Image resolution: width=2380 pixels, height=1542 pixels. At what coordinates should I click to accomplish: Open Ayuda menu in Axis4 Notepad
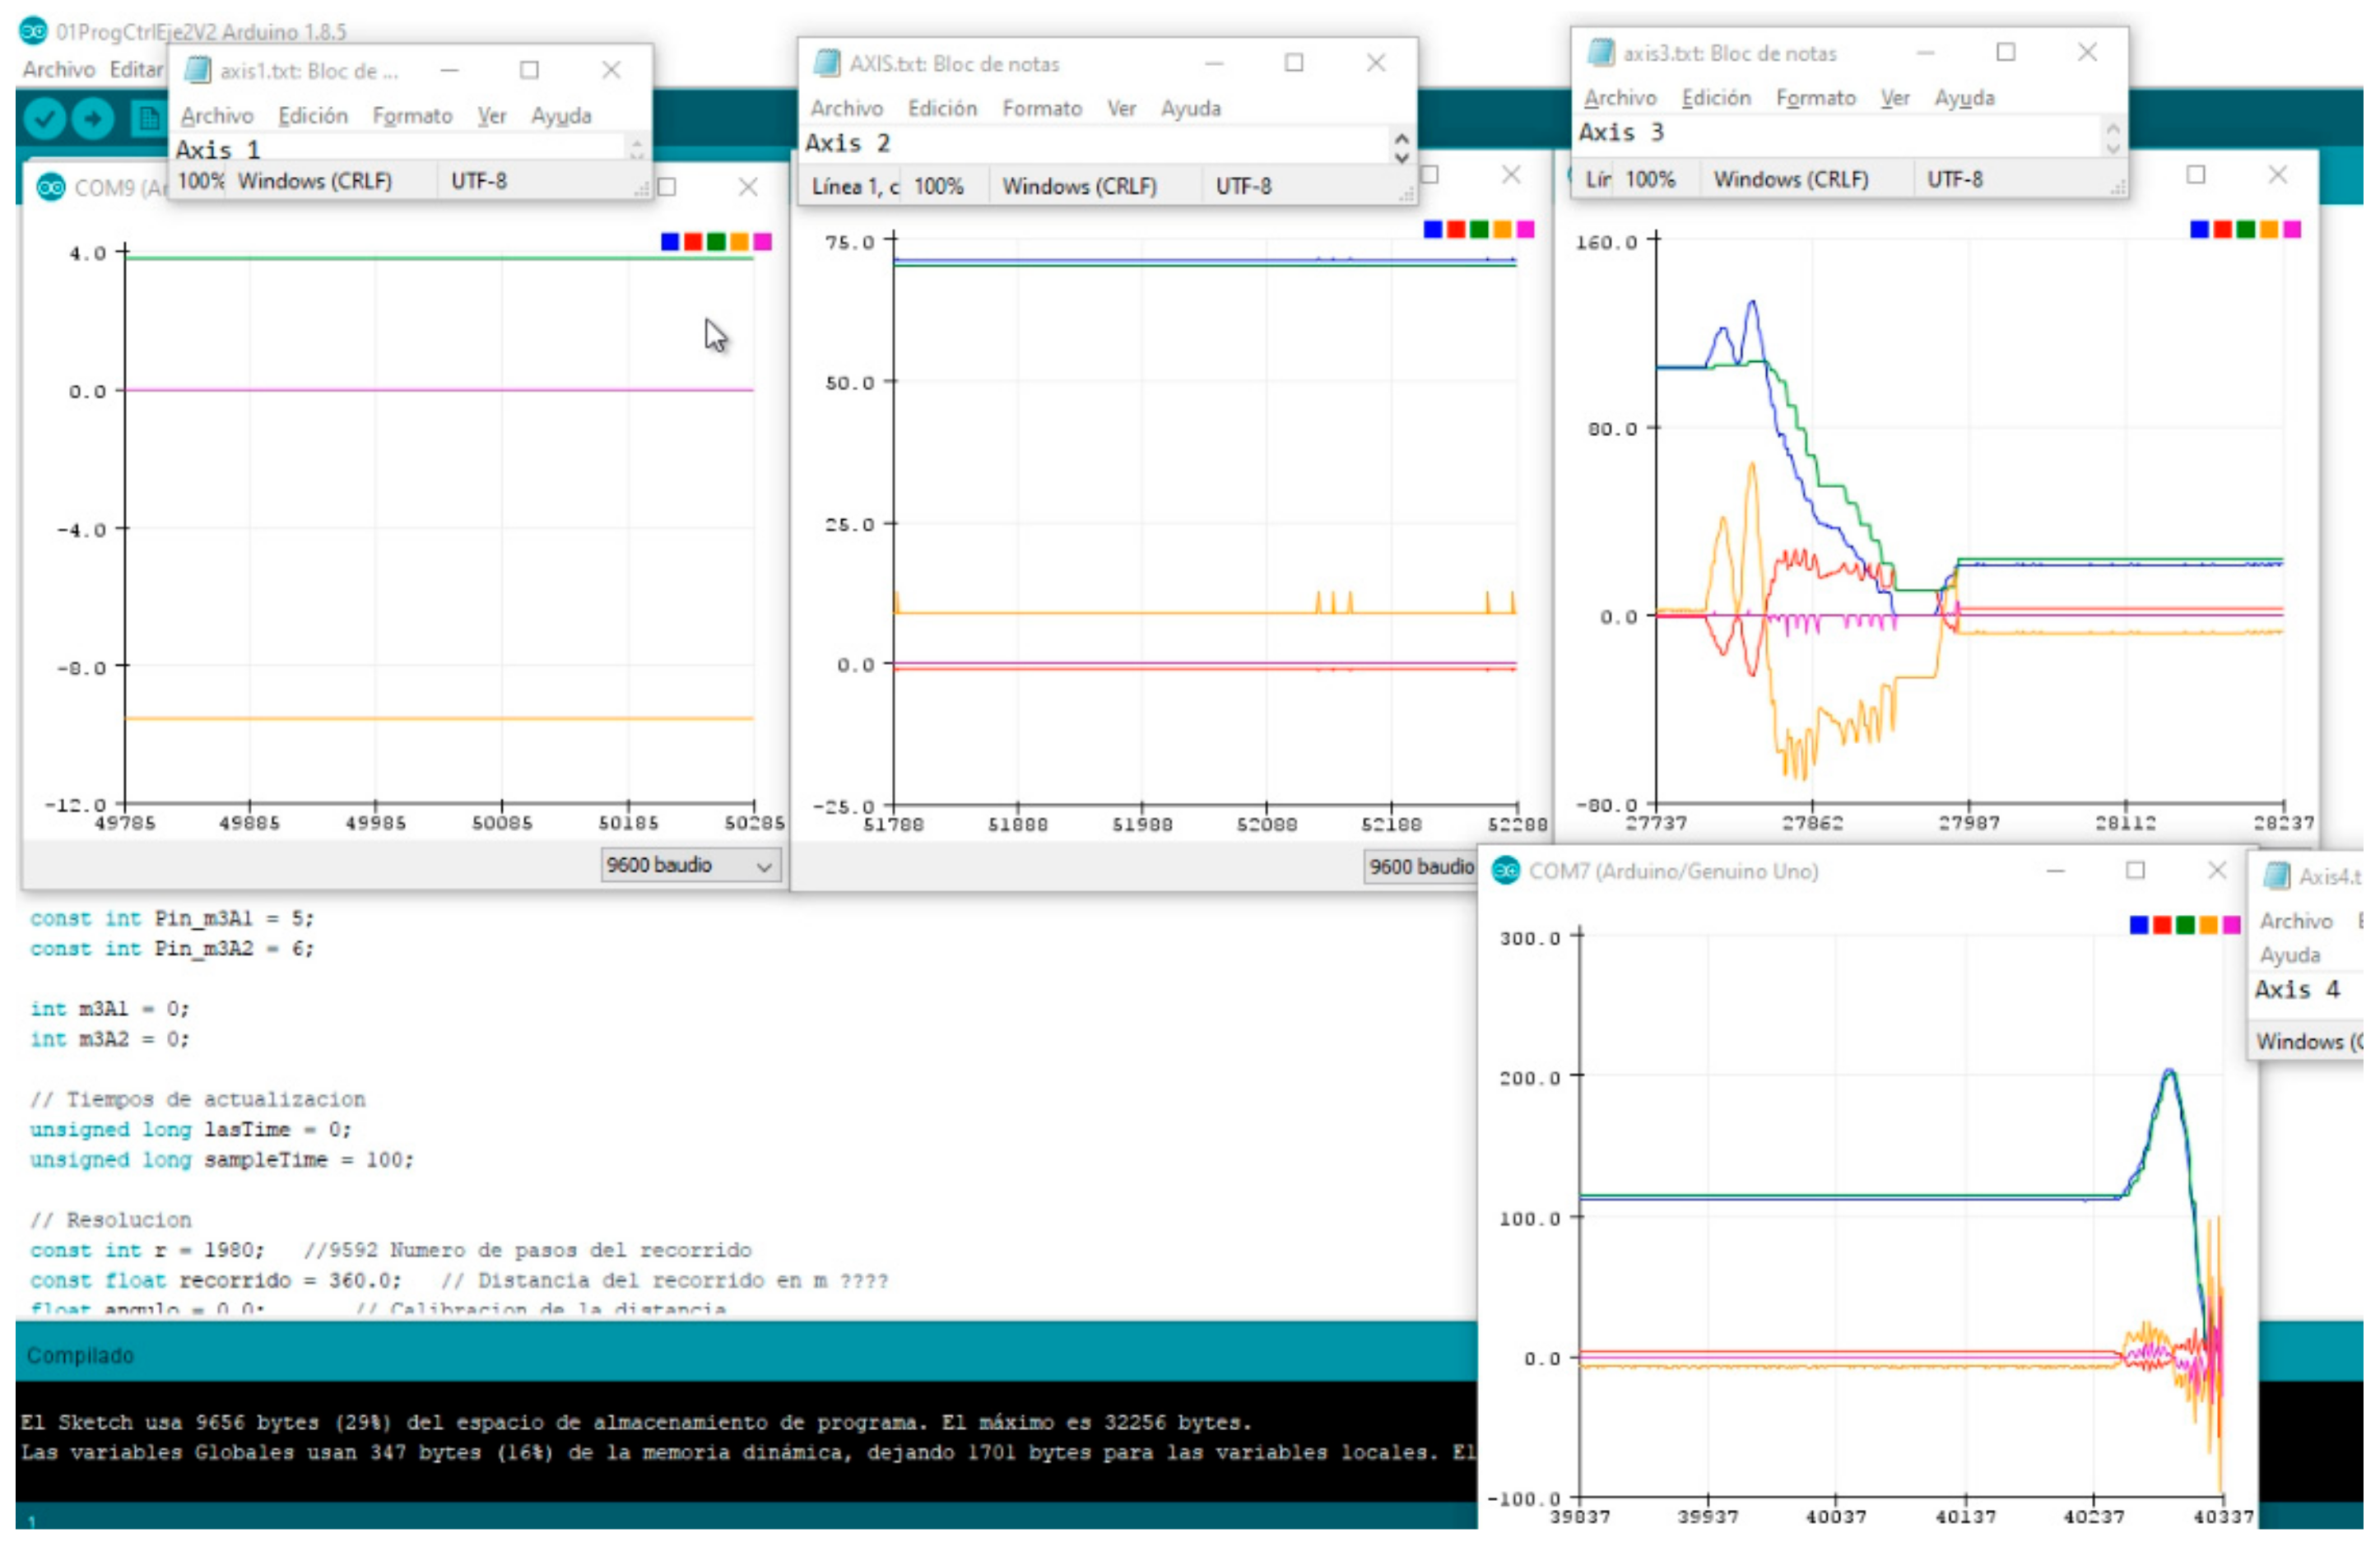[2290, 955]
